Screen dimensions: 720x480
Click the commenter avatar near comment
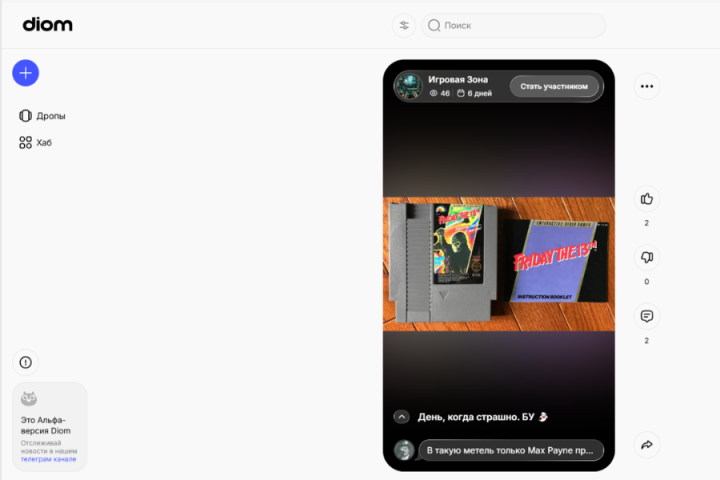(x=404, y=451)
